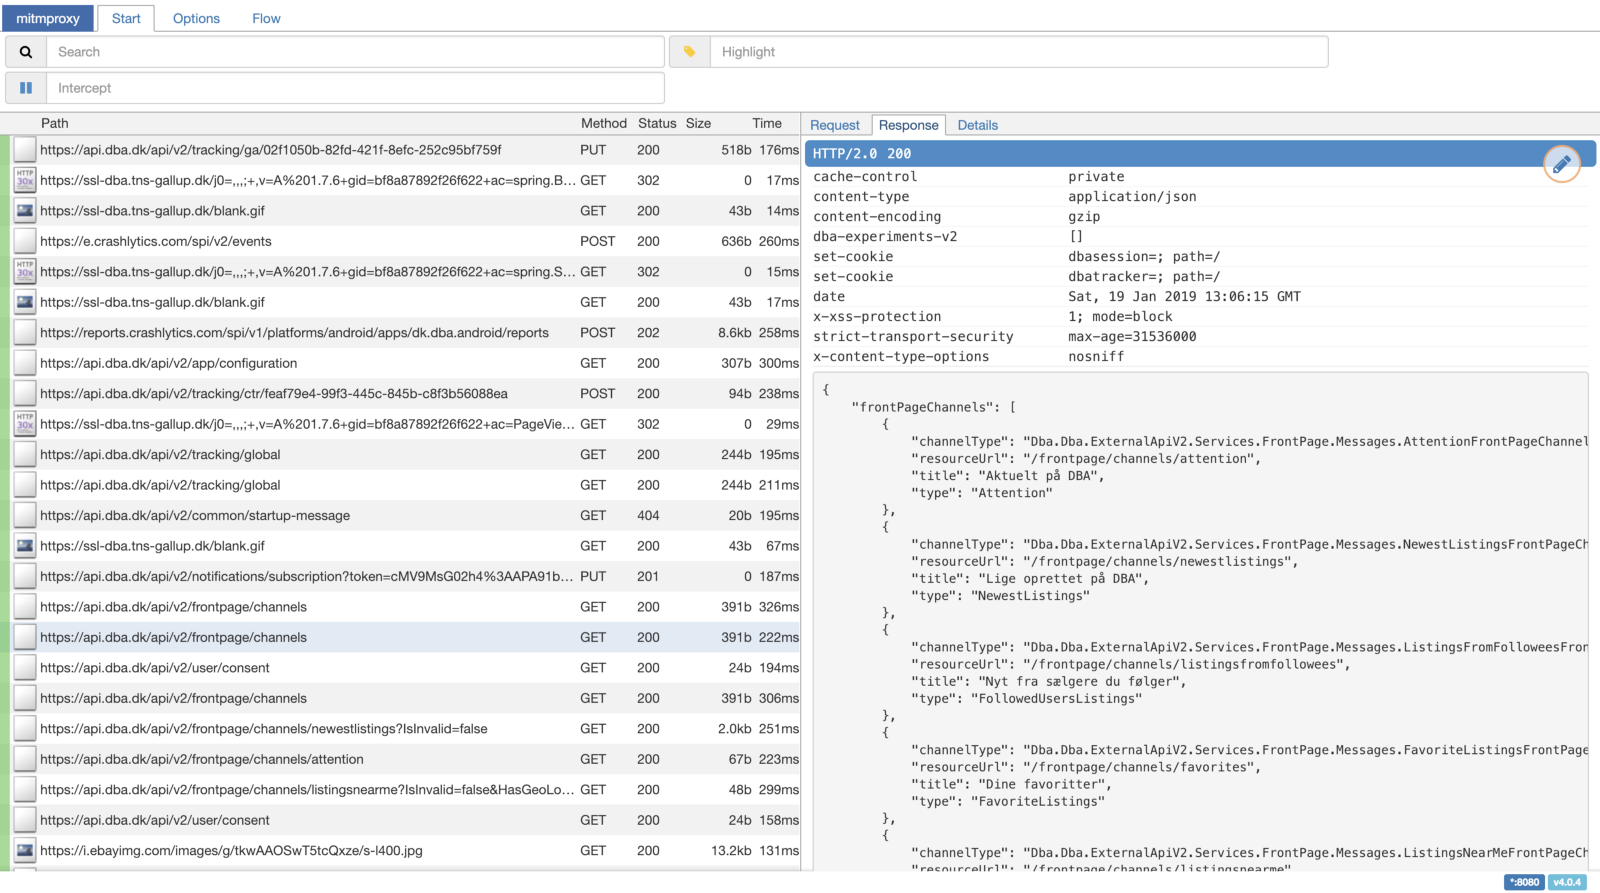Click the pencil edit response button

click(1561, 164)
